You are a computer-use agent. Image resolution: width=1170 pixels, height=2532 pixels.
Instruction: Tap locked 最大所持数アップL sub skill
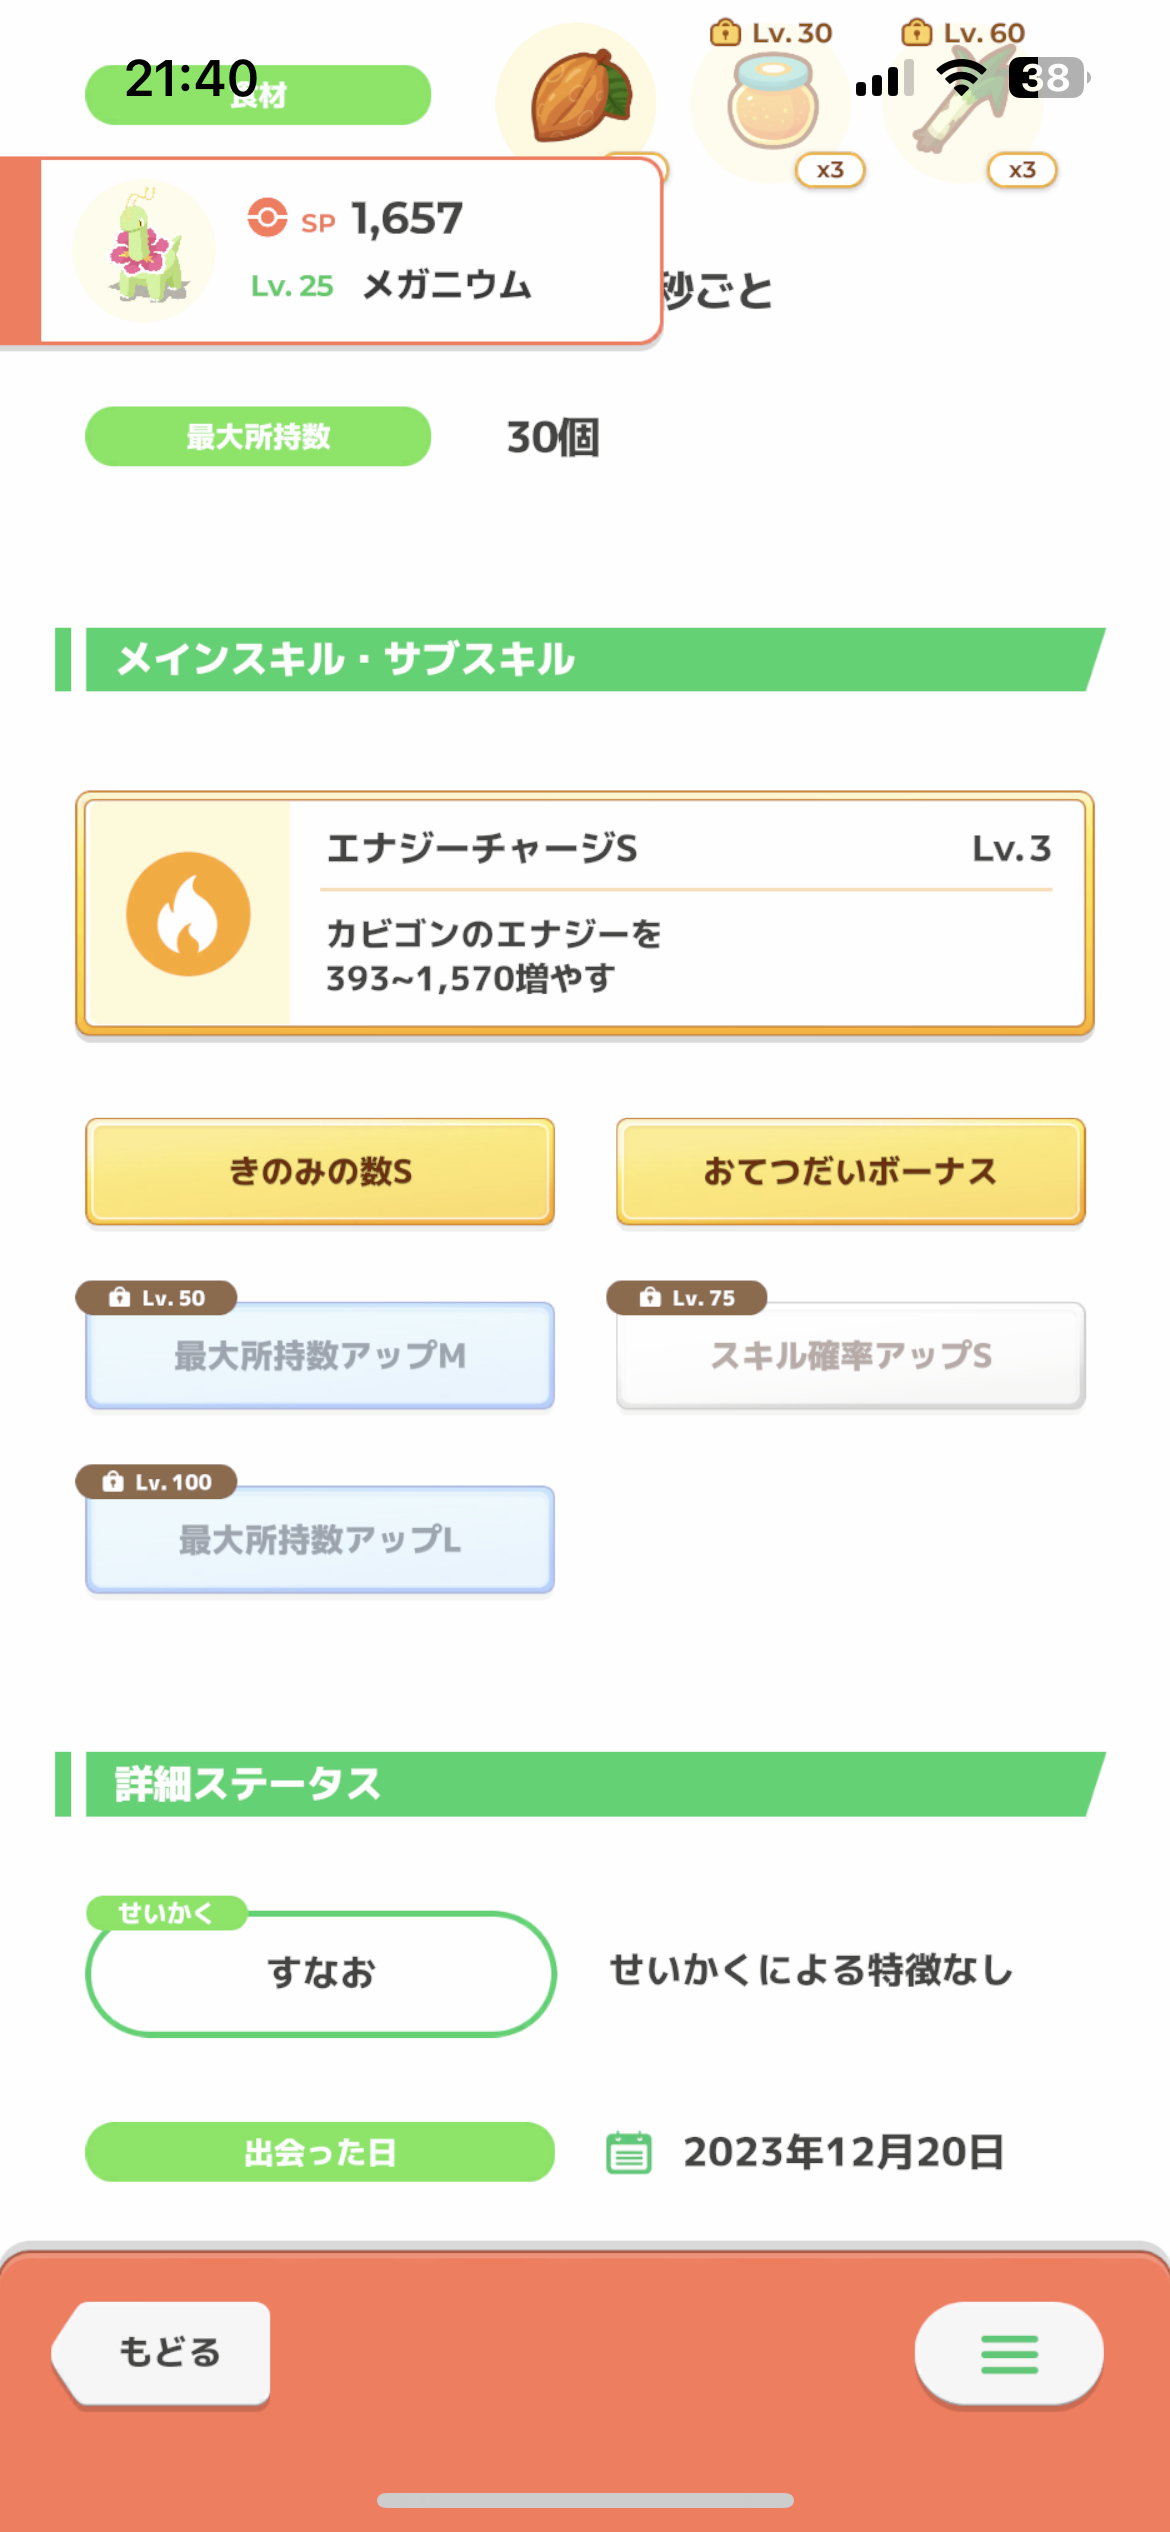tap(320, 1539)
